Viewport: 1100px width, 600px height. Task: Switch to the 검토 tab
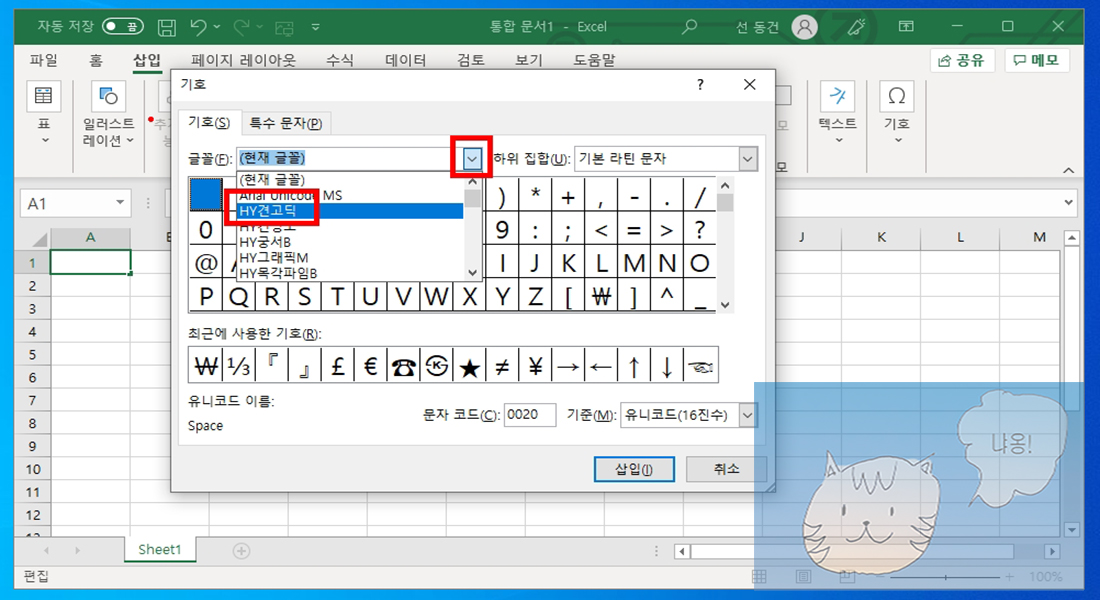coord(471,60)
